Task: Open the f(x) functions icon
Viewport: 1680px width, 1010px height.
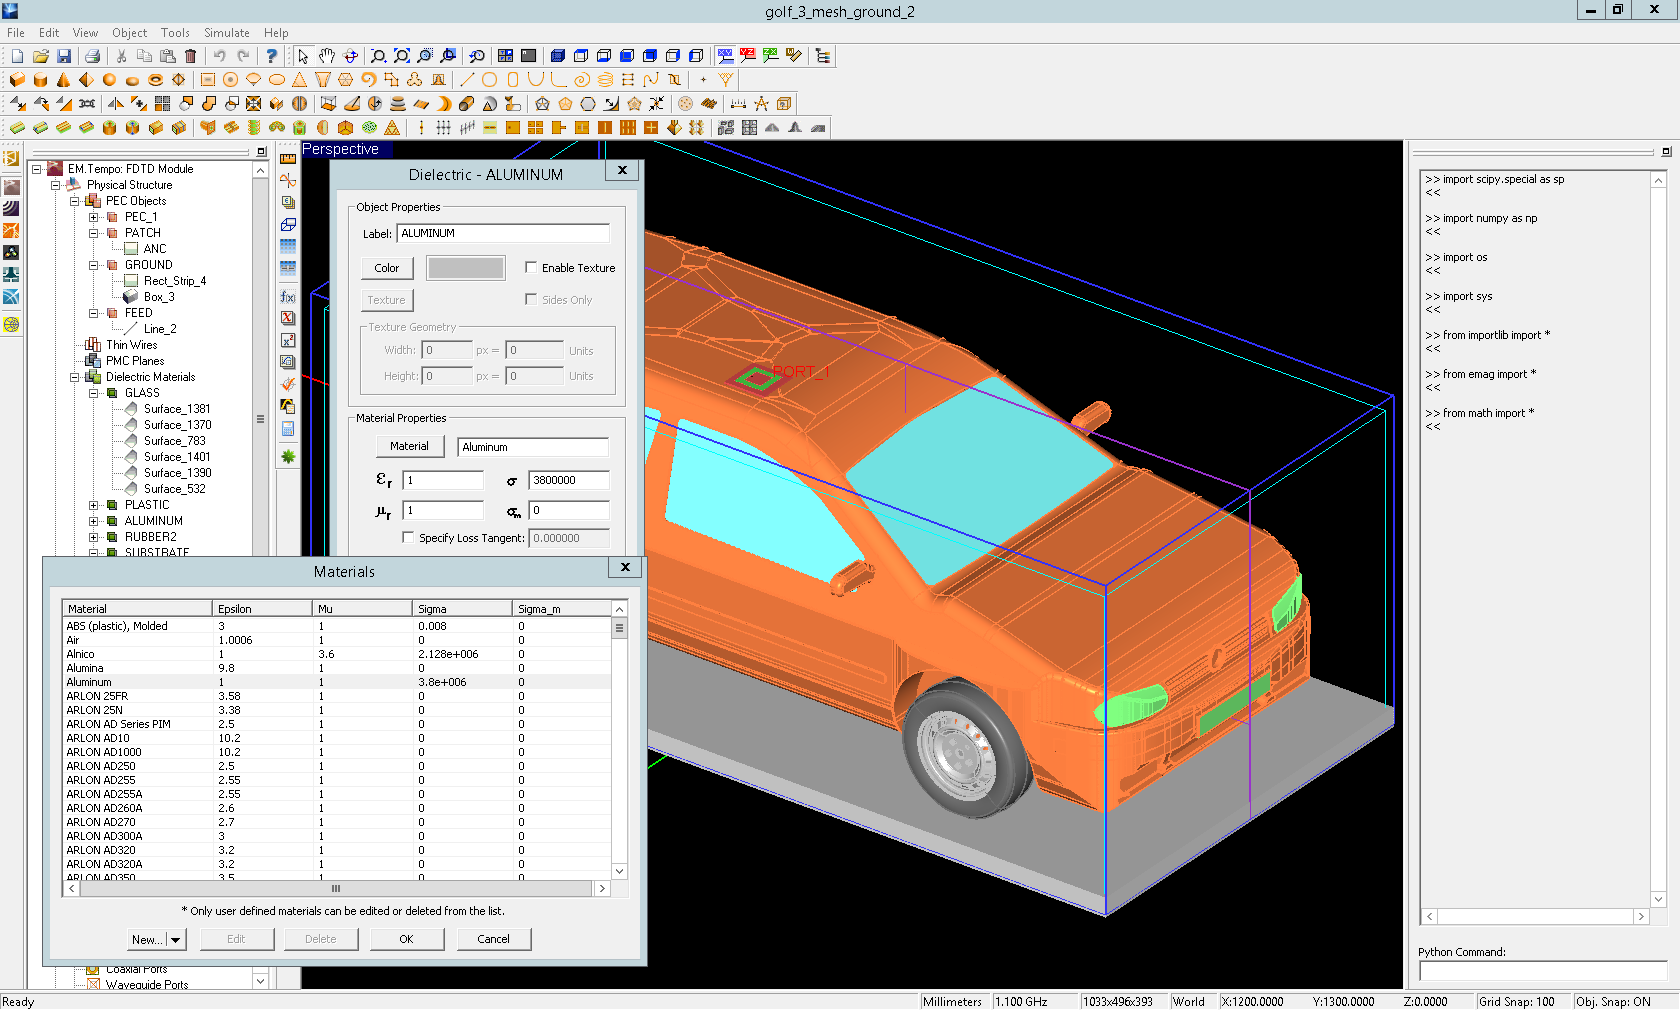Action: pos(288,297)
